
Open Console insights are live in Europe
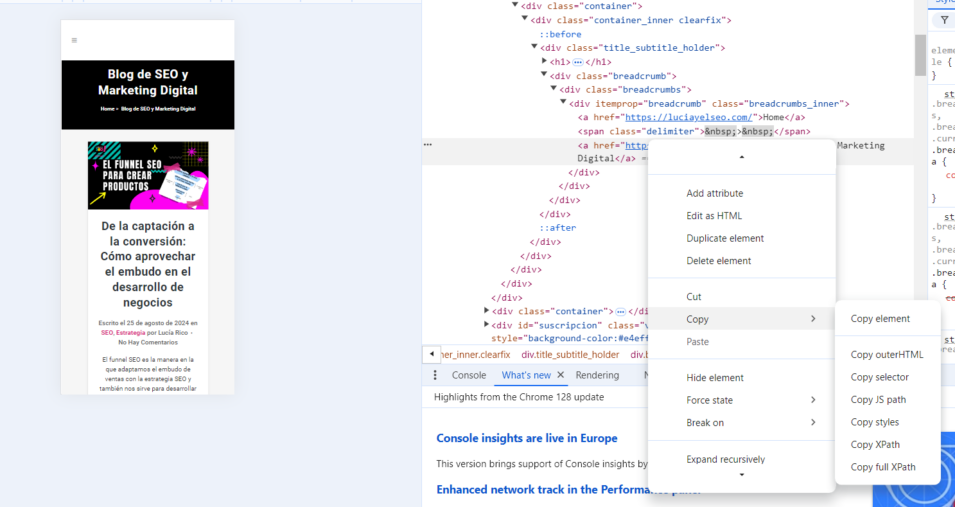click(527, 438)
